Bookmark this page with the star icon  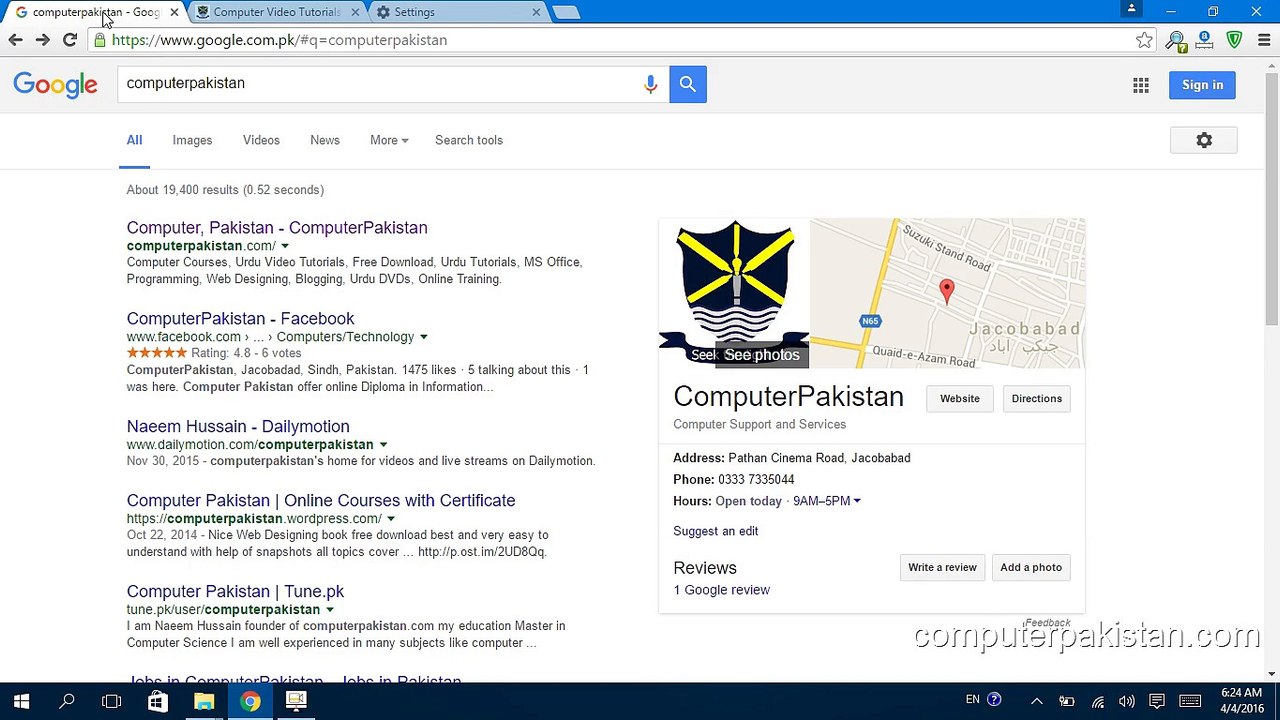(x=1144, y=40)
